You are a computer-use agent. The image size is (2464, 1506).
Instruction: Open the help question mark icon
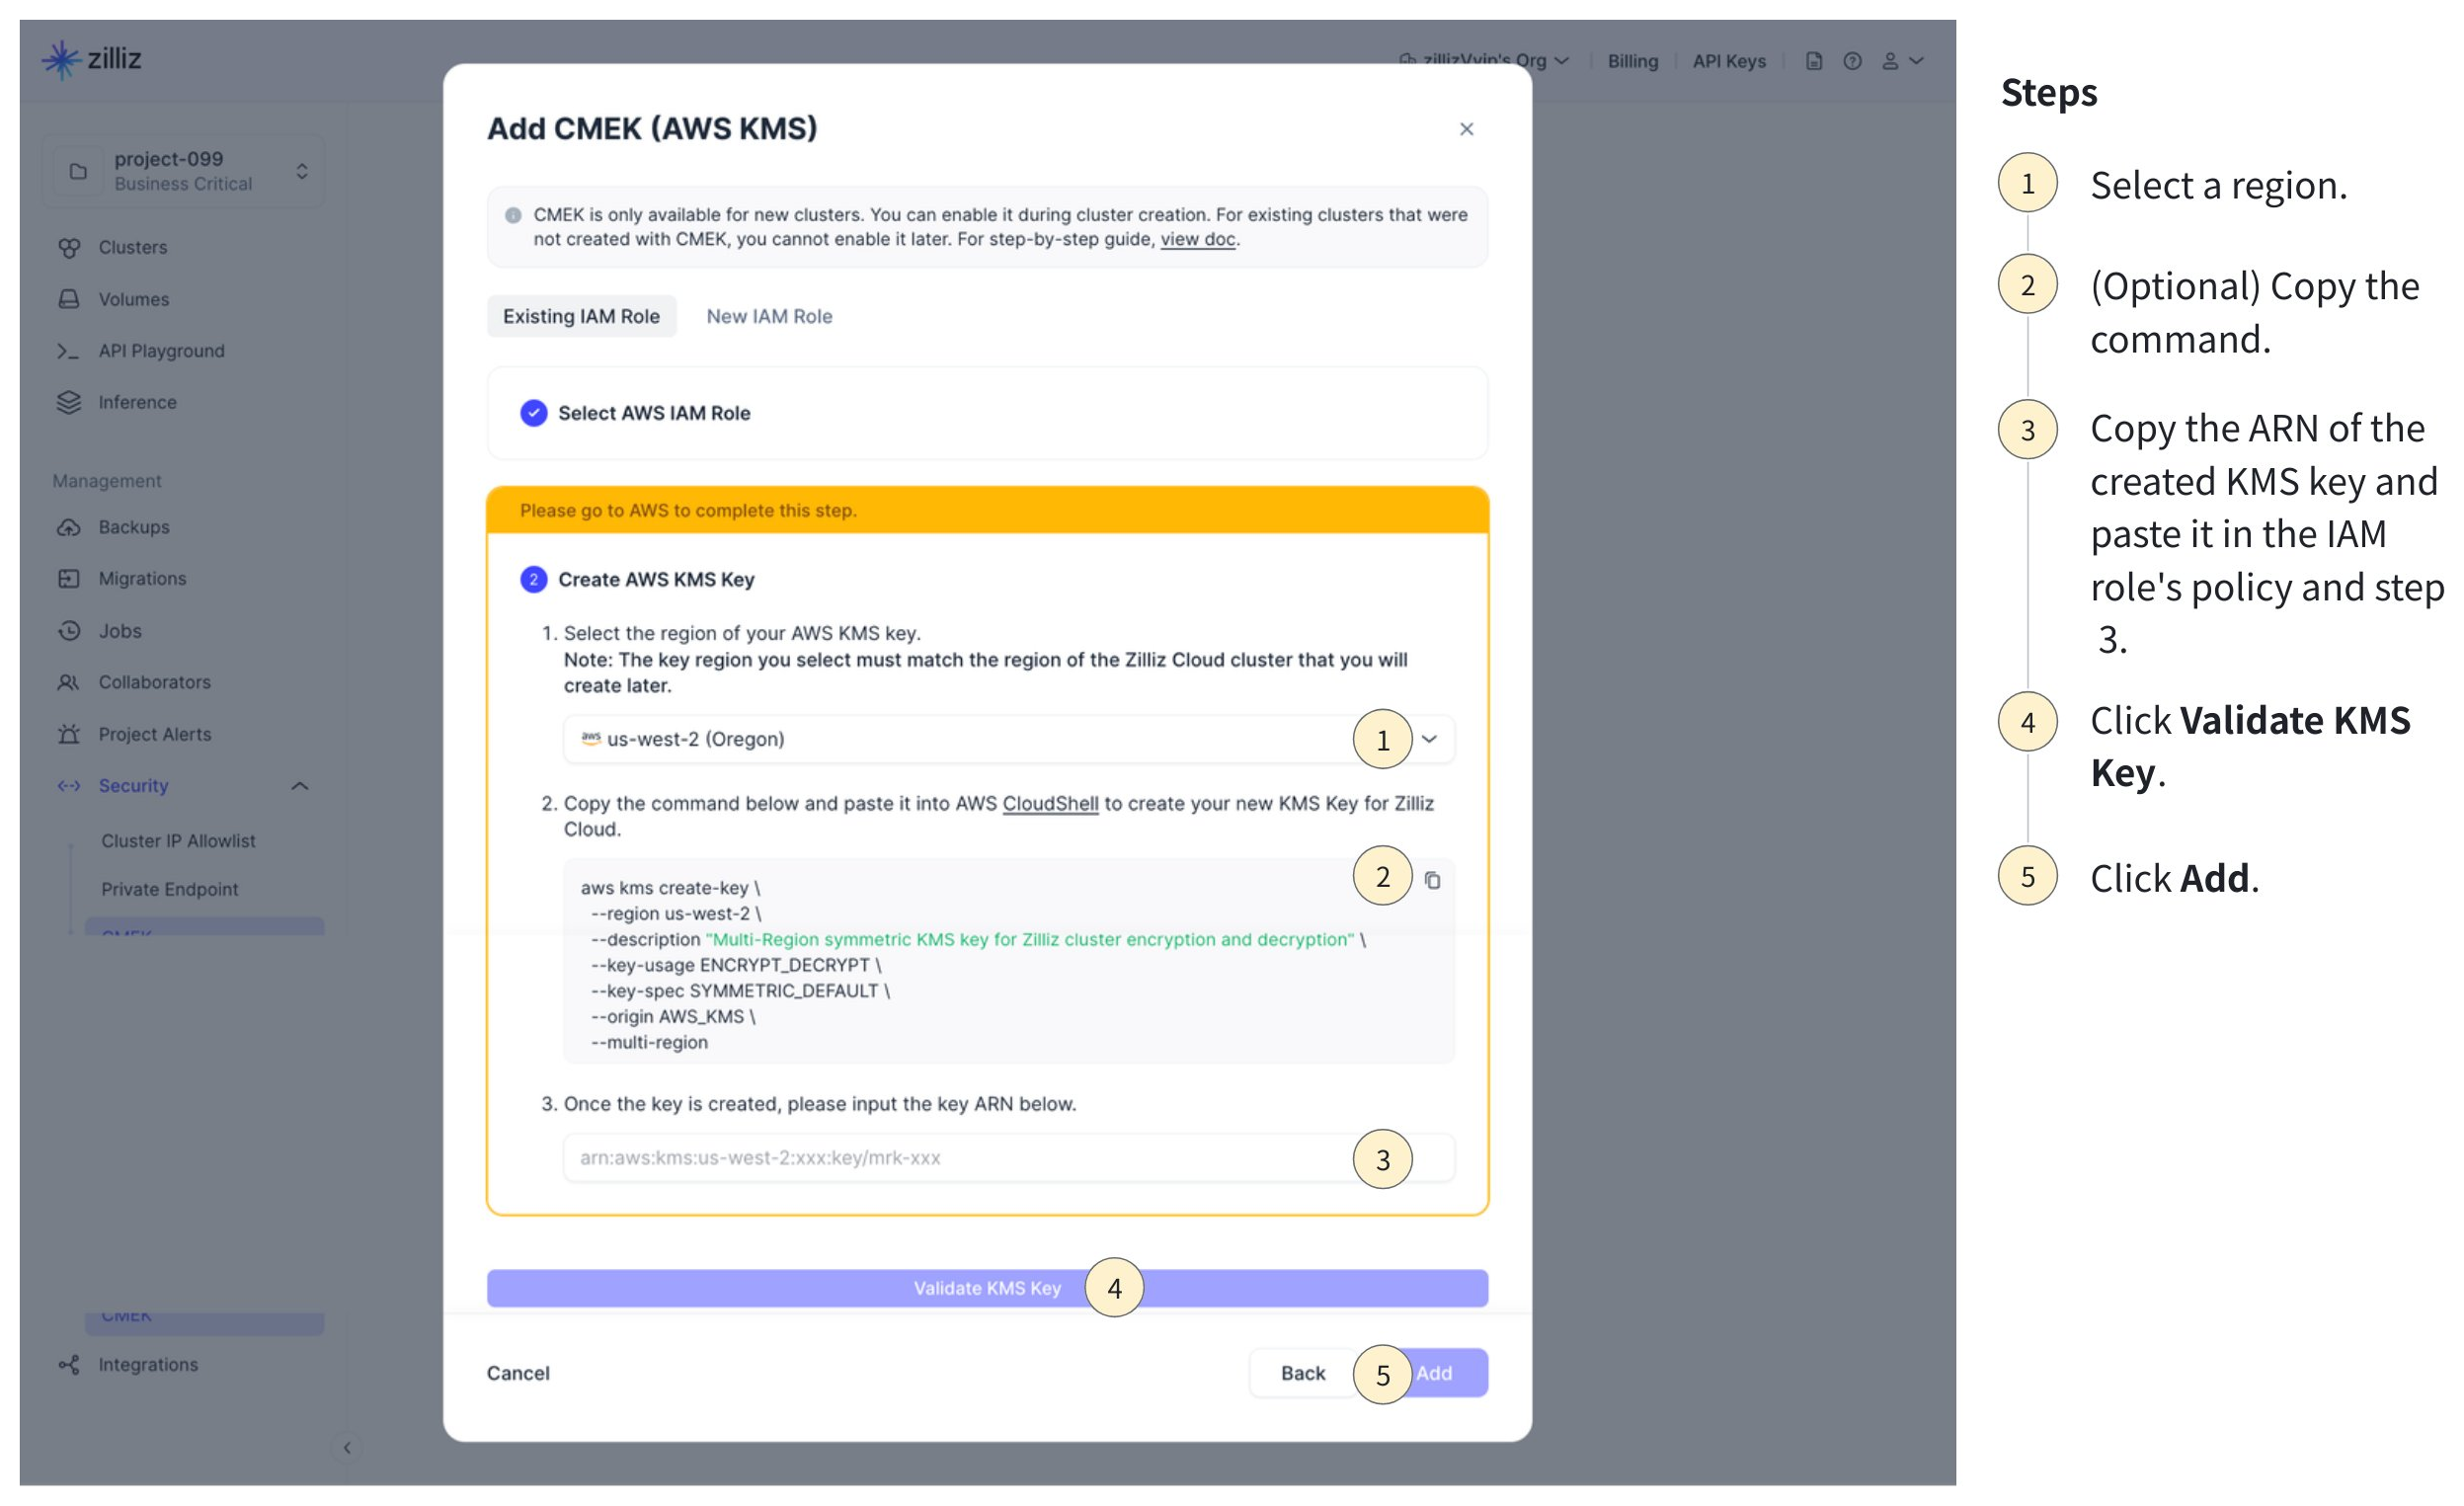pos(1852,61)
